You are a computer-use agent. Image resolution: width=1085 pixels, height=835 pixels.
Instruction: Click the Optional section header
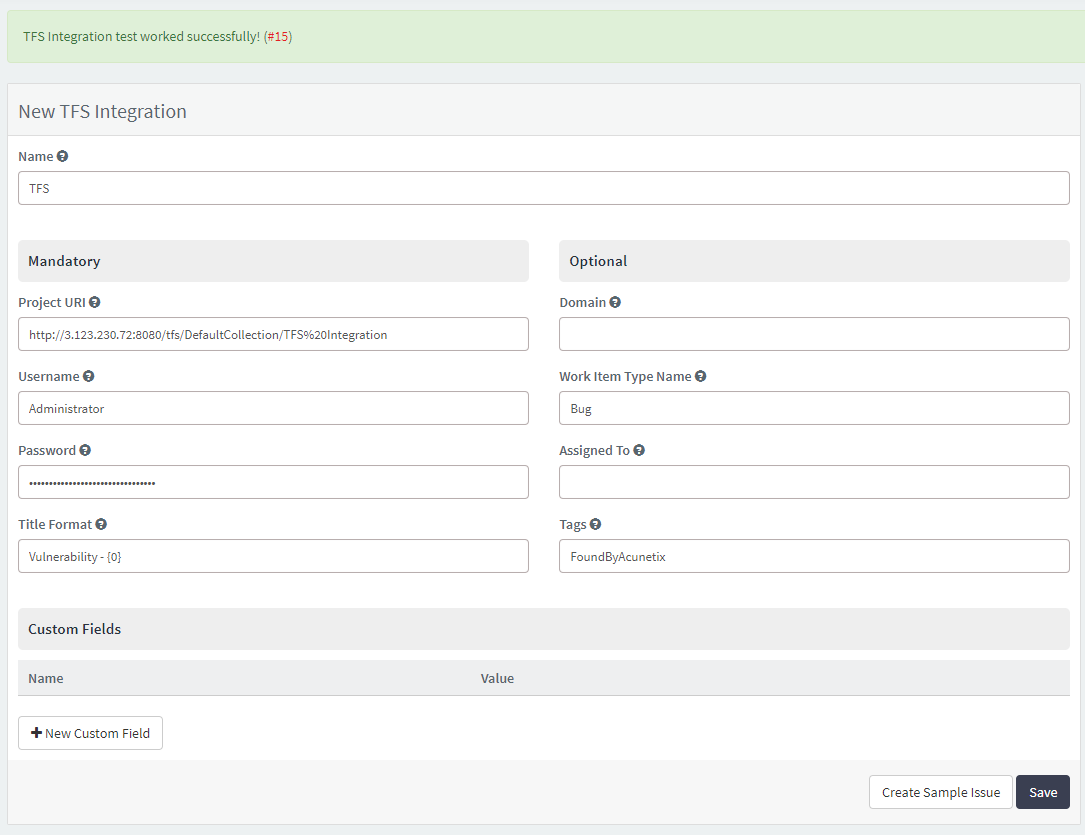coord(814,261)
